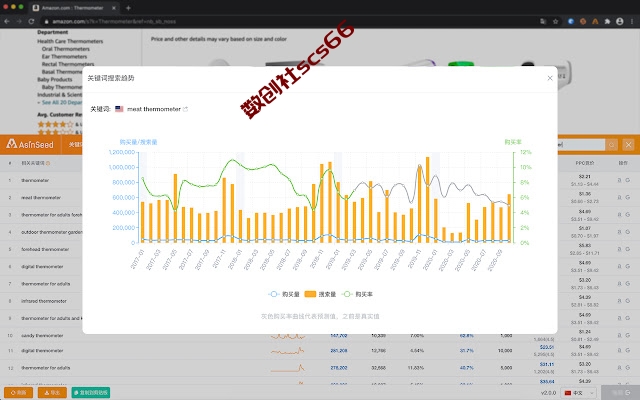
Task: Open external link icon beside meat thermometer keyword
Action: [185, 109]
